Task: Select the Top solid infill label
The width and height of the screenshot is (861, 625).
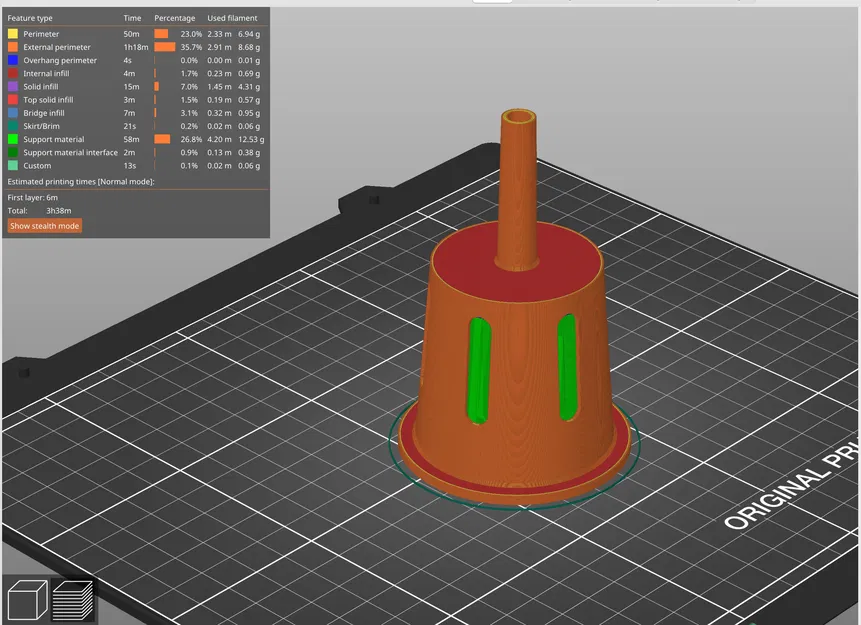Action: pos(48,100)
